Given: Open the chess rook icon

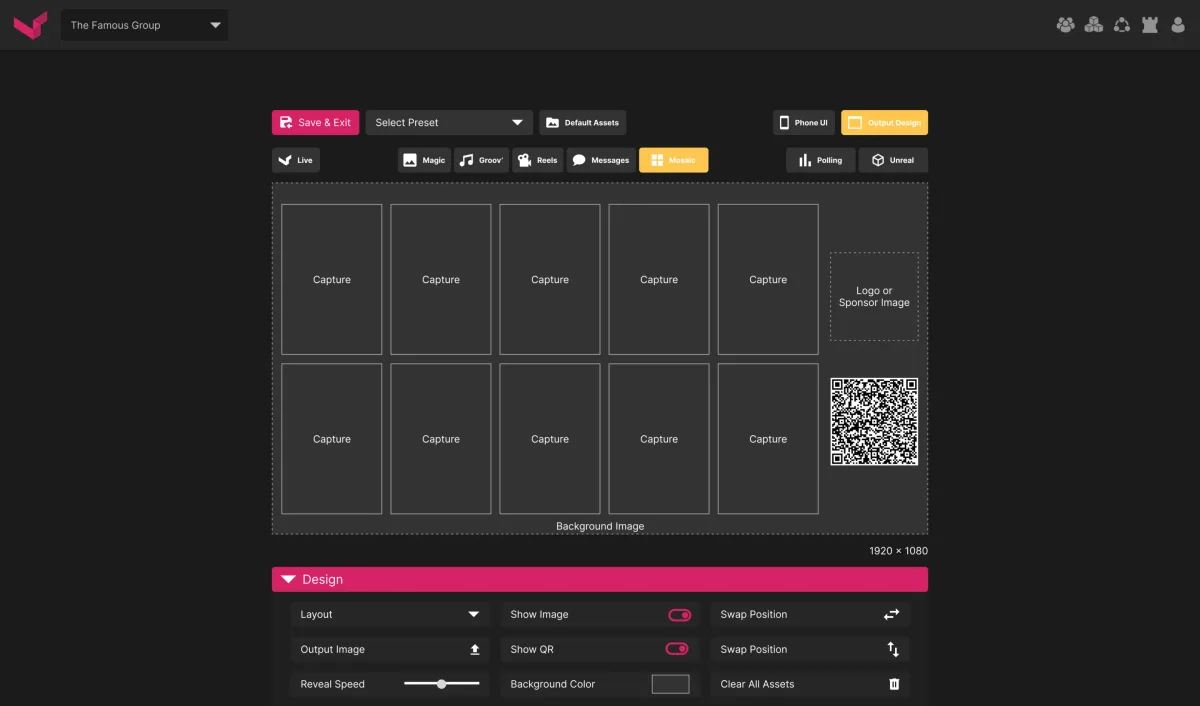Looking at the screenshot, I should point(1150,25).
